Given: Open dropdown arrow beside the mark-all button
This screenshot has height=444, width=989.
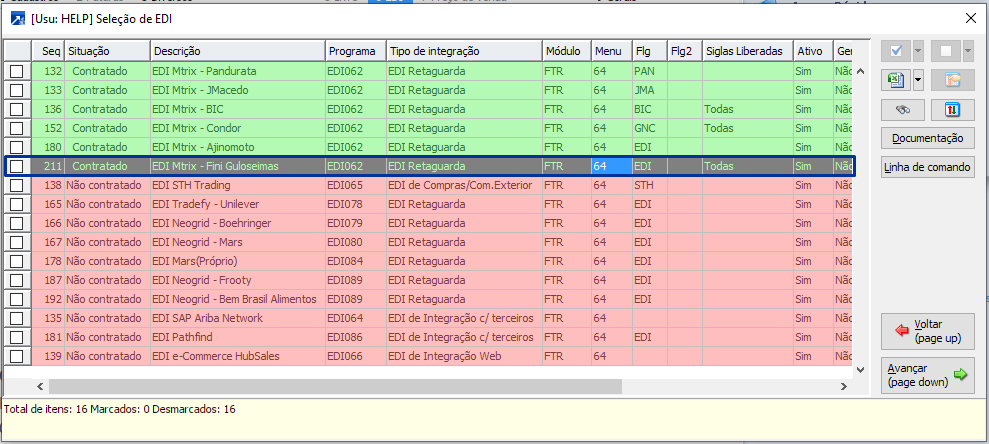Looking at the screenshot, I should [x=918, y=51].
